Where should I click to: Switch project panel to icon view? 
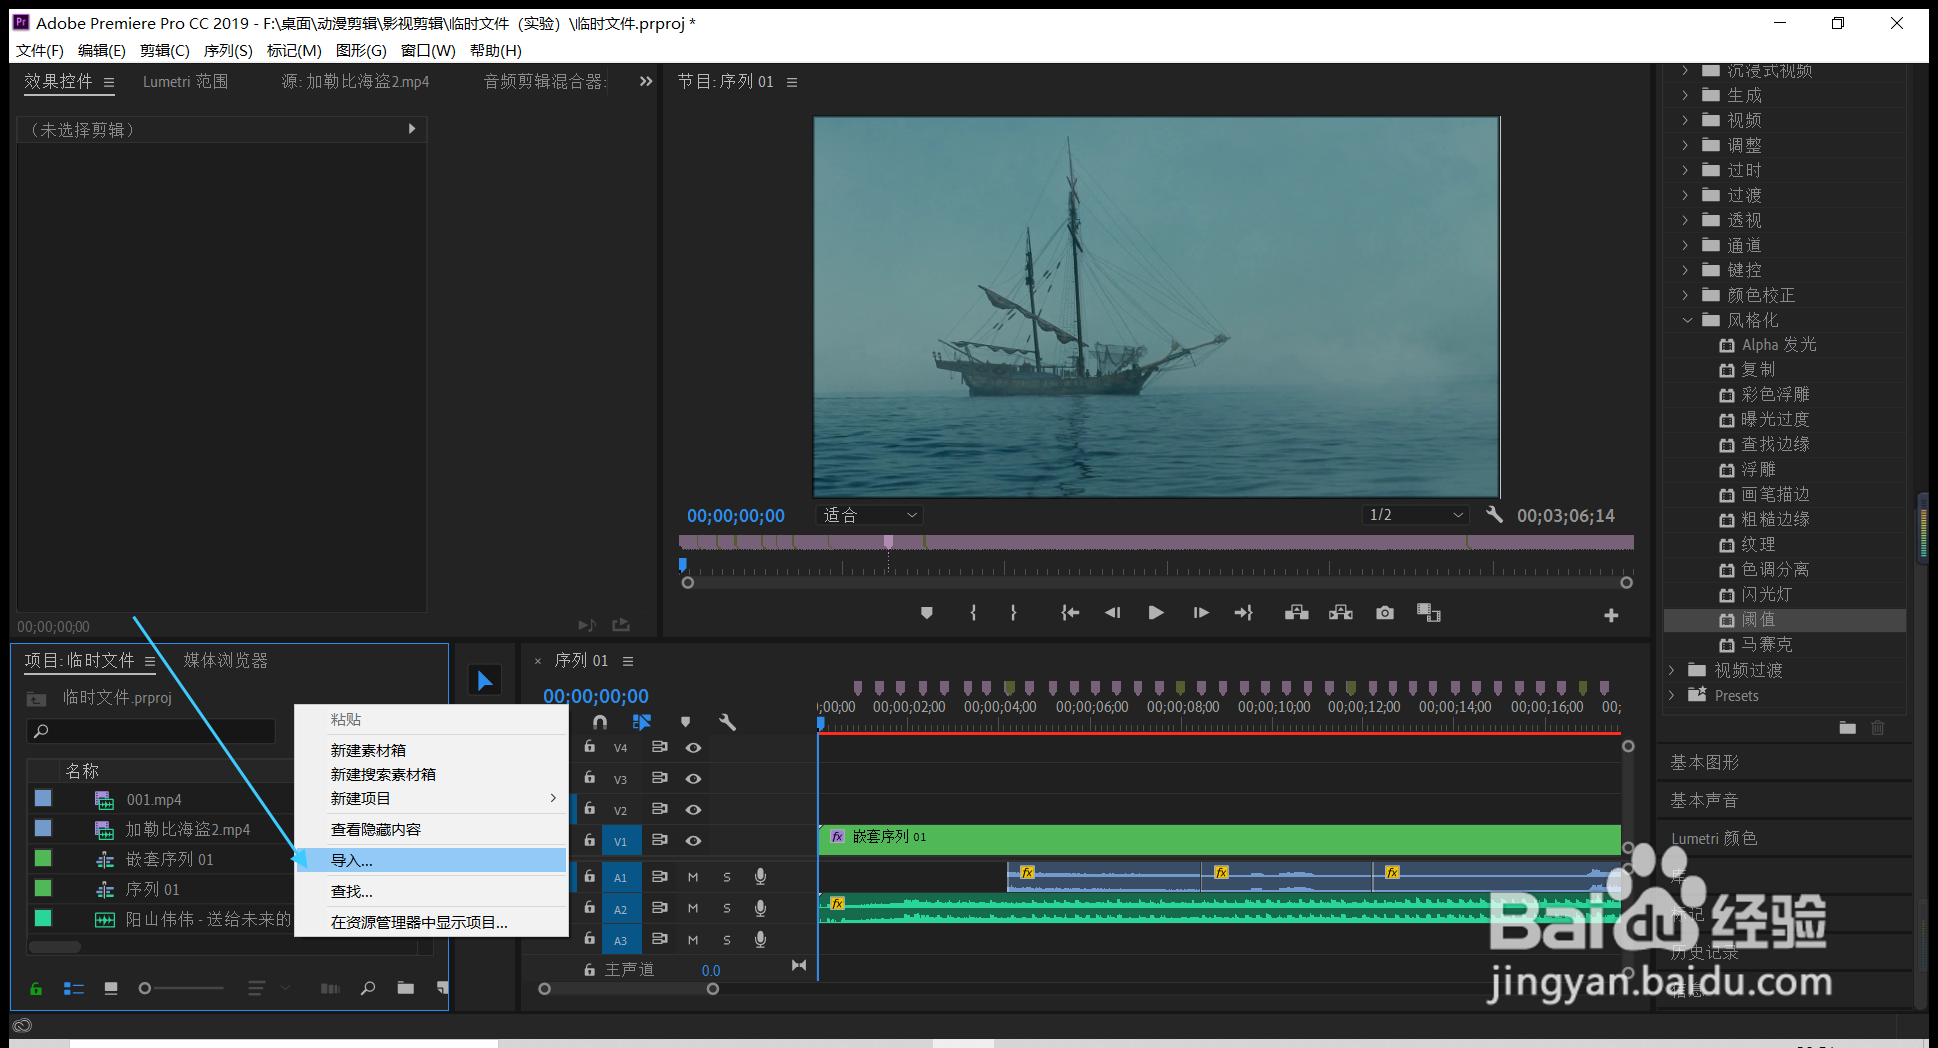[x=111, y=989]
